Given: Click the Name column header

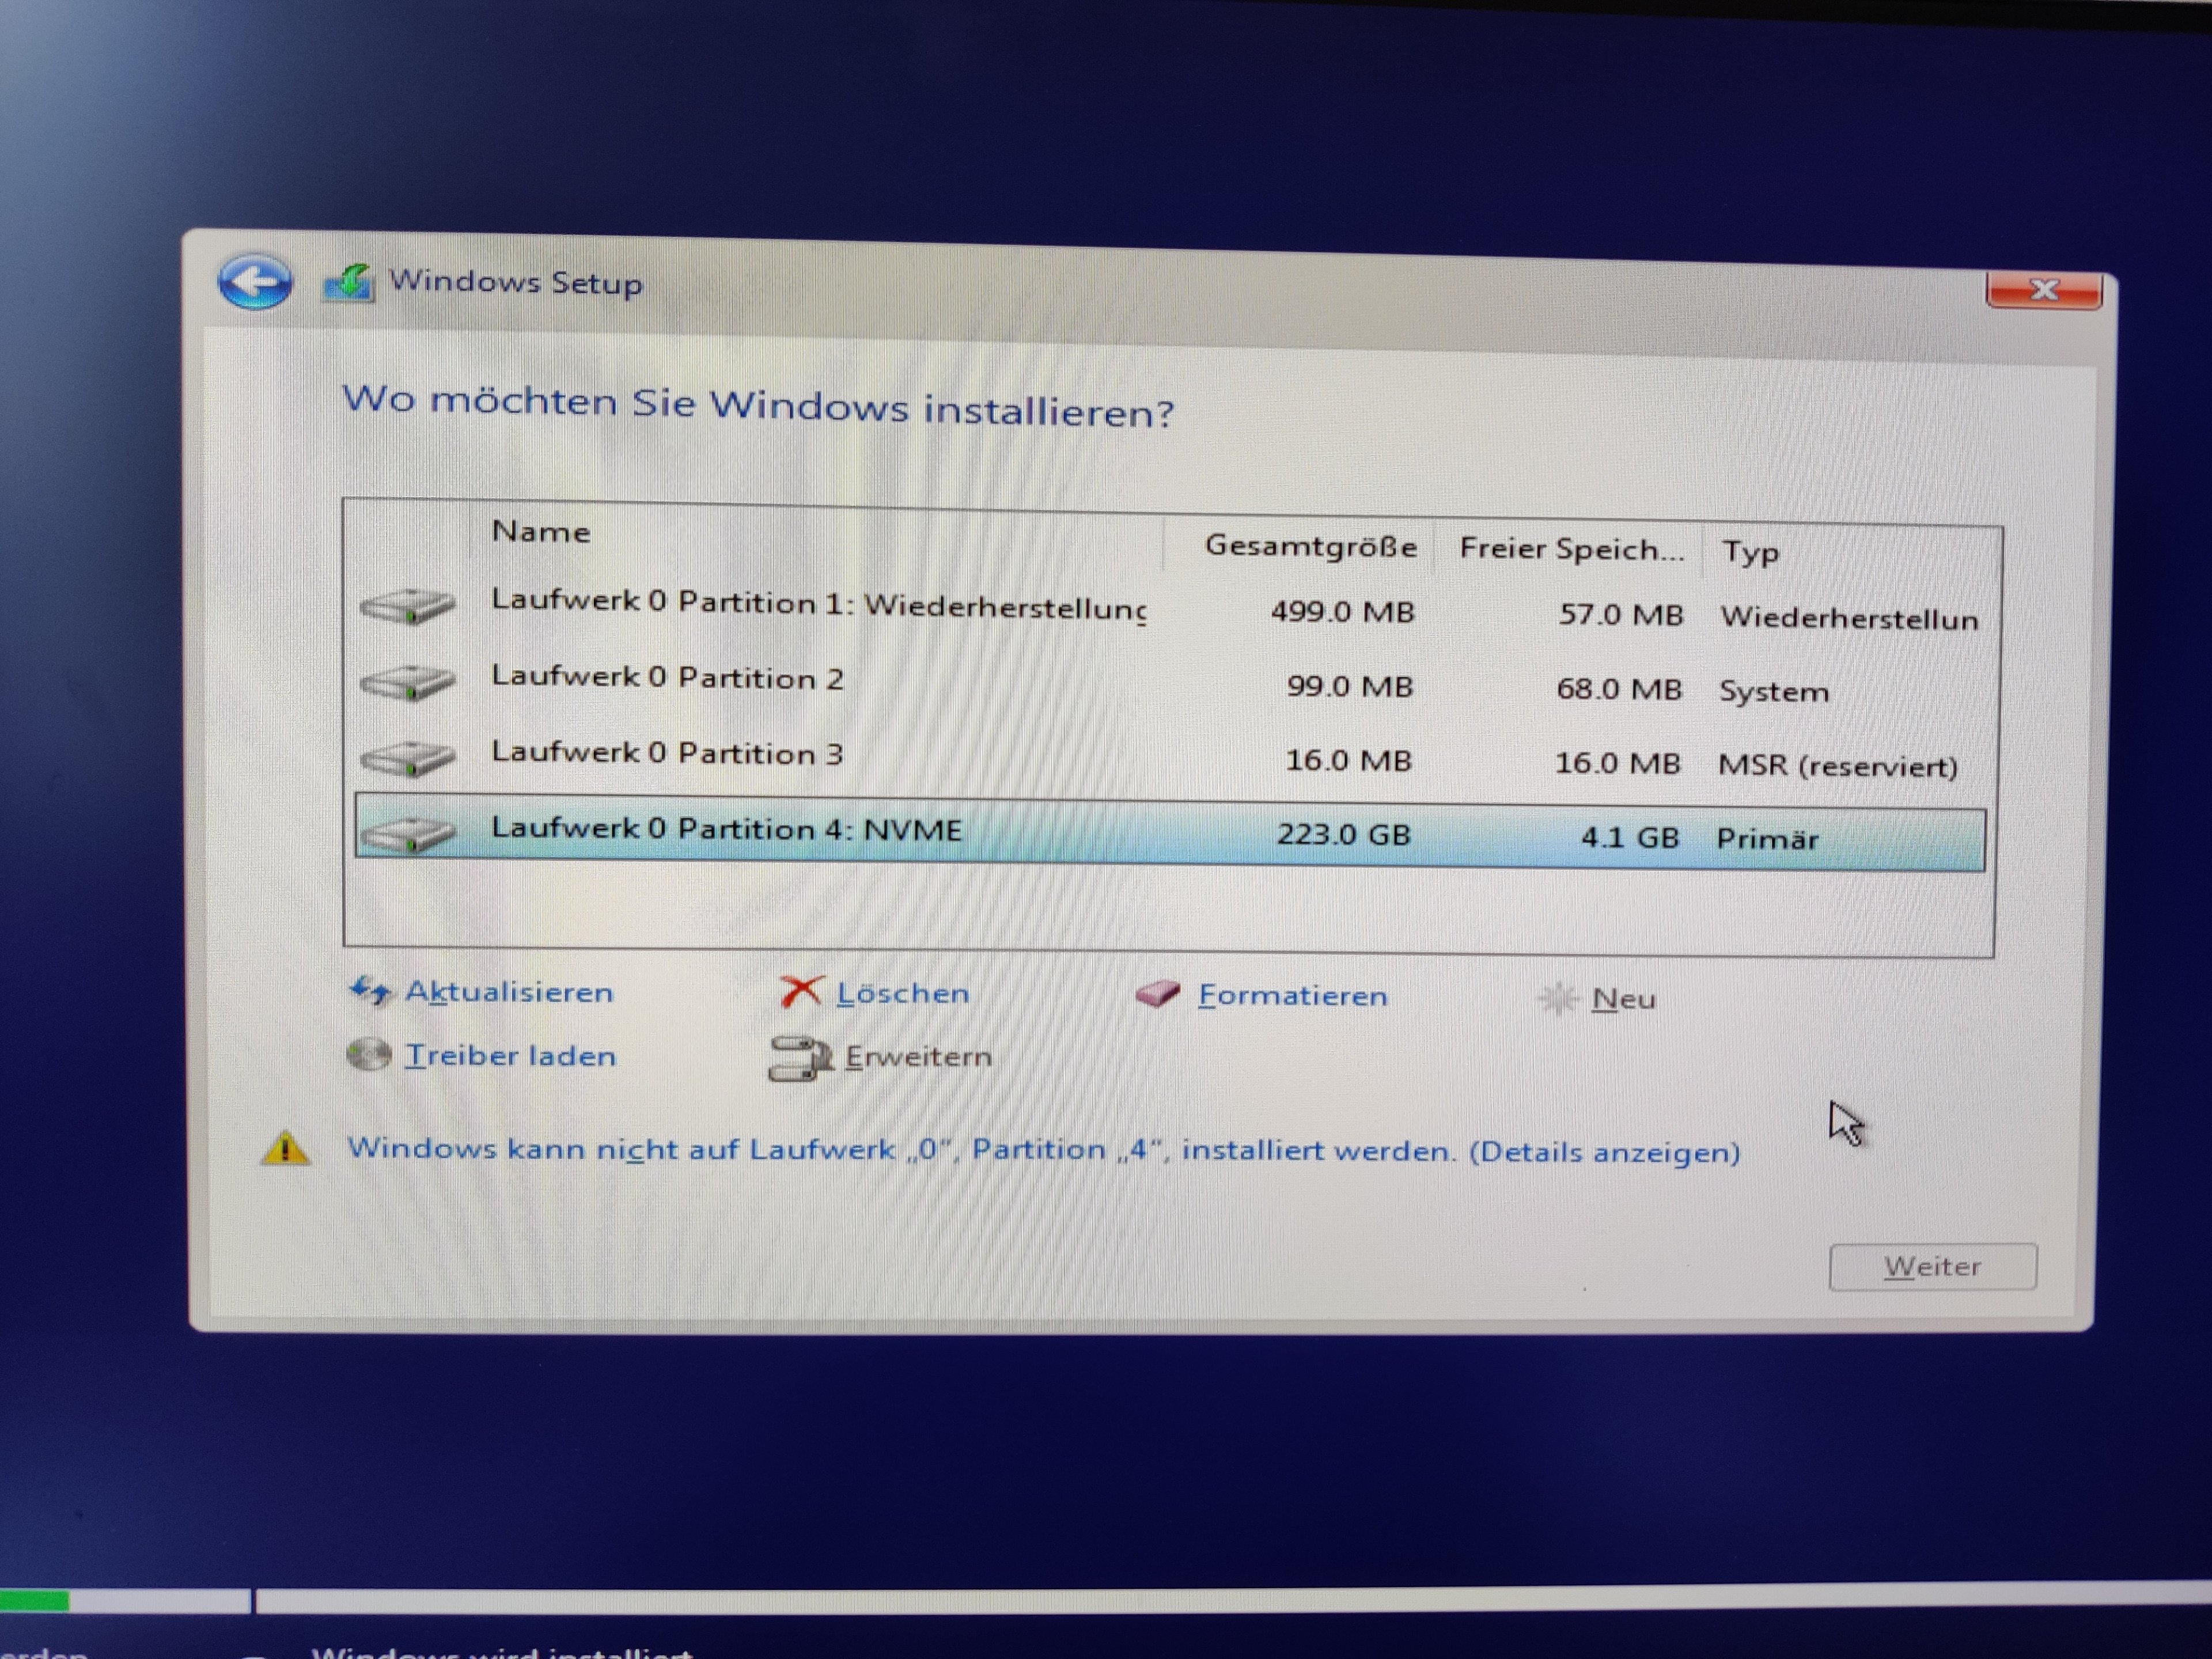Looking at the screenshot, I should tap(541, 532).
